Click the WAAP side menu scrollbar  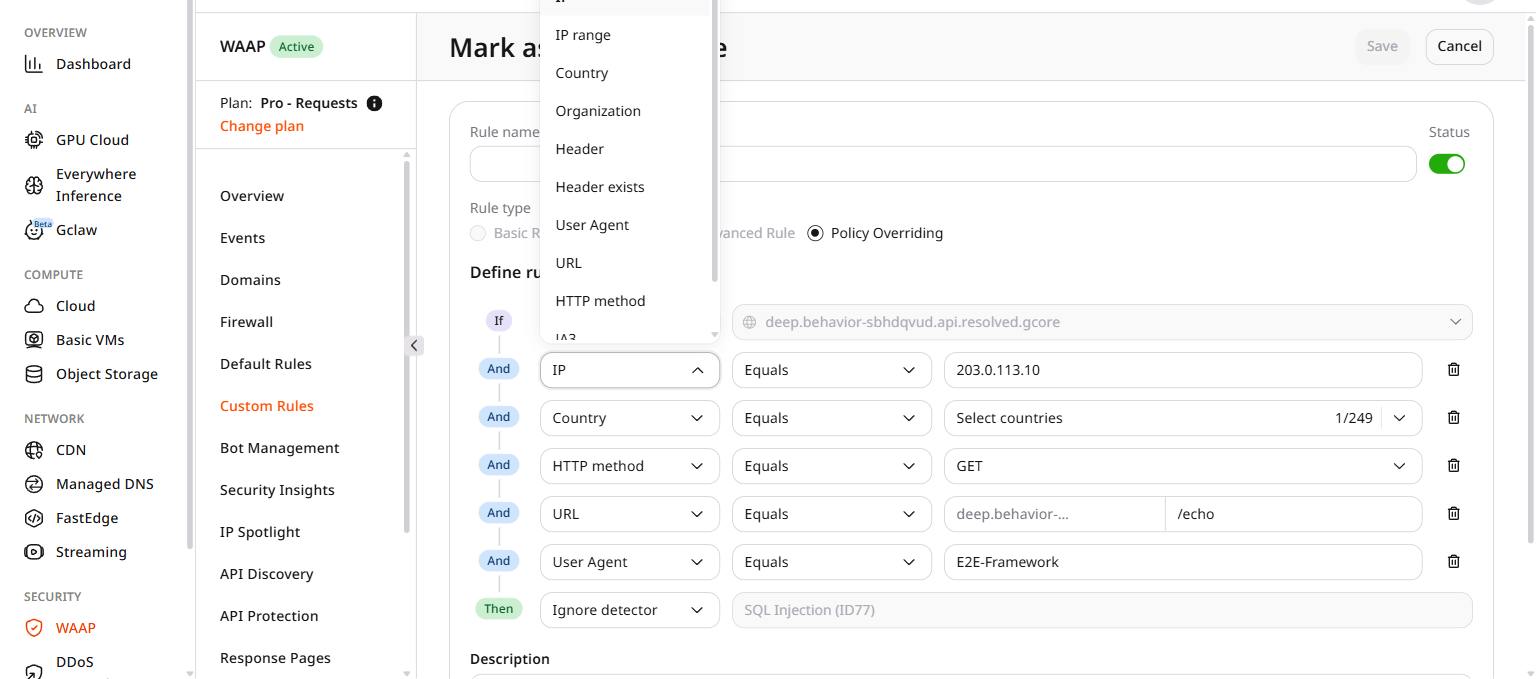click(x=407, y=345)
